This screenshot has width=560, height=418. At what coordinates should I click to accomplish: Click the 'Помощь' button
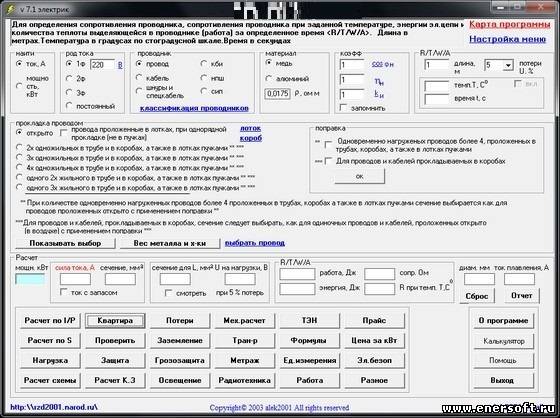503,360
